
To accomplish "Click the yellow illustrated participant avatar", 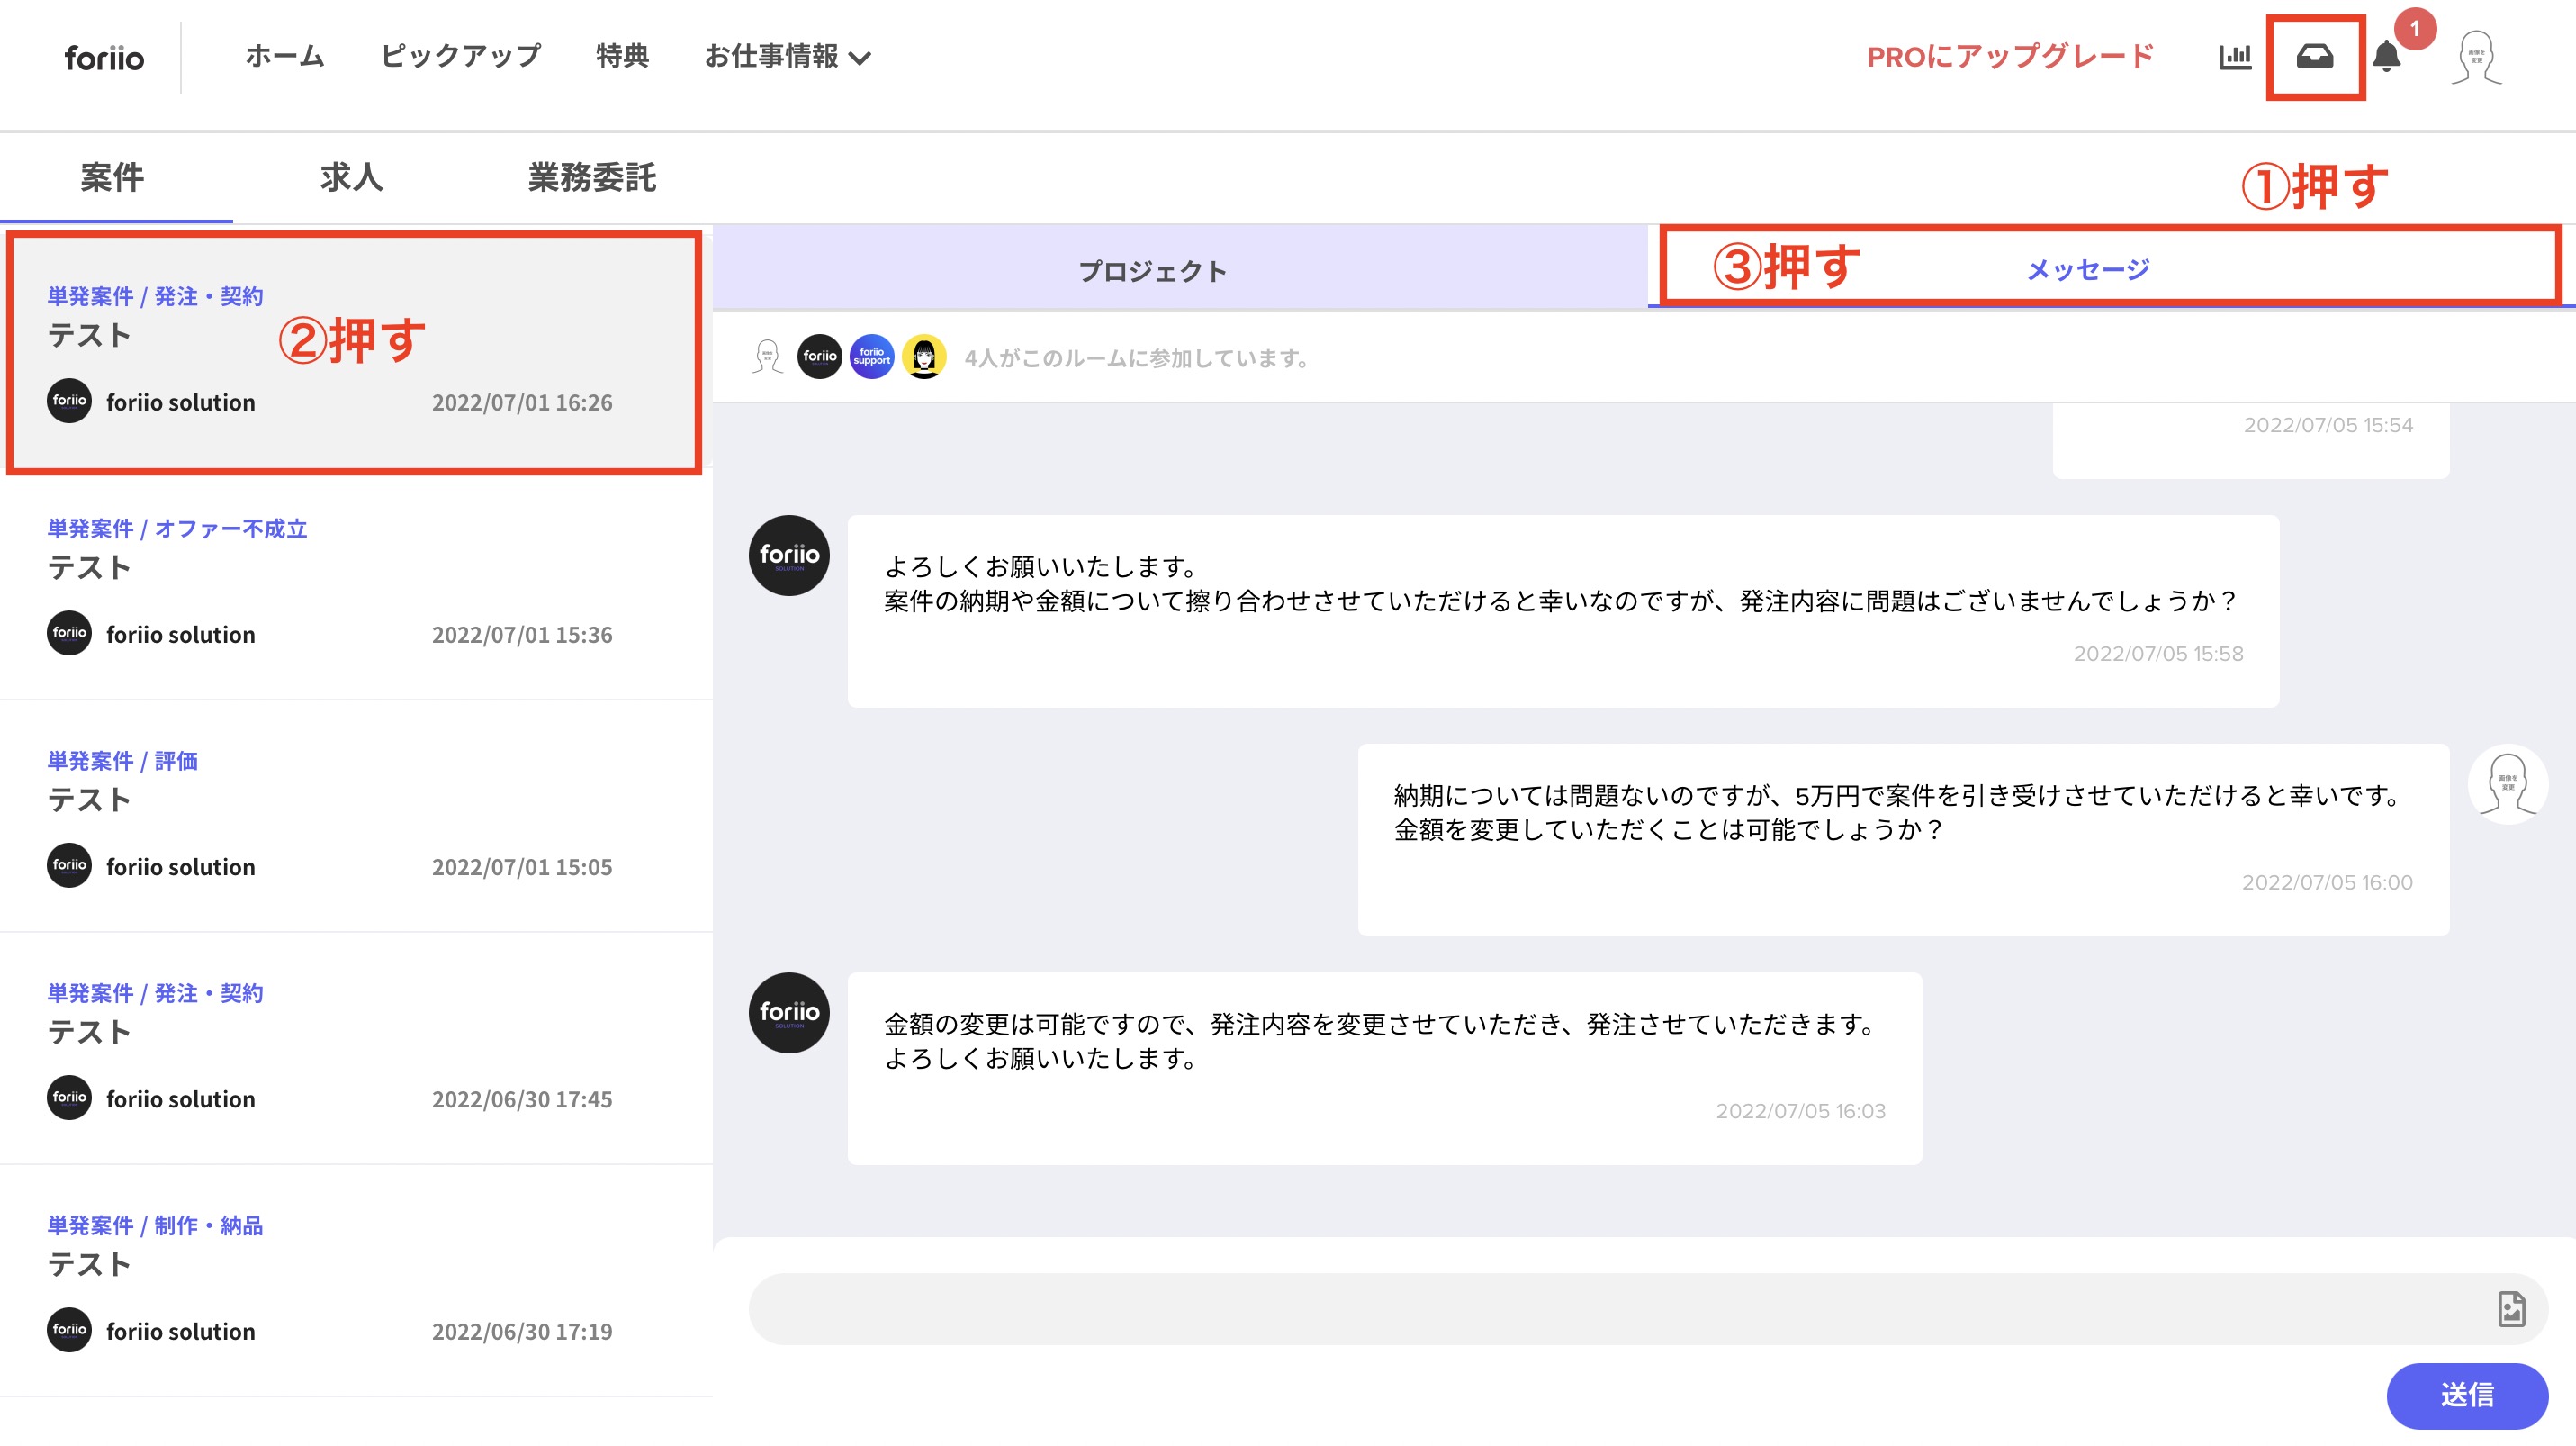I will (923, 357).
